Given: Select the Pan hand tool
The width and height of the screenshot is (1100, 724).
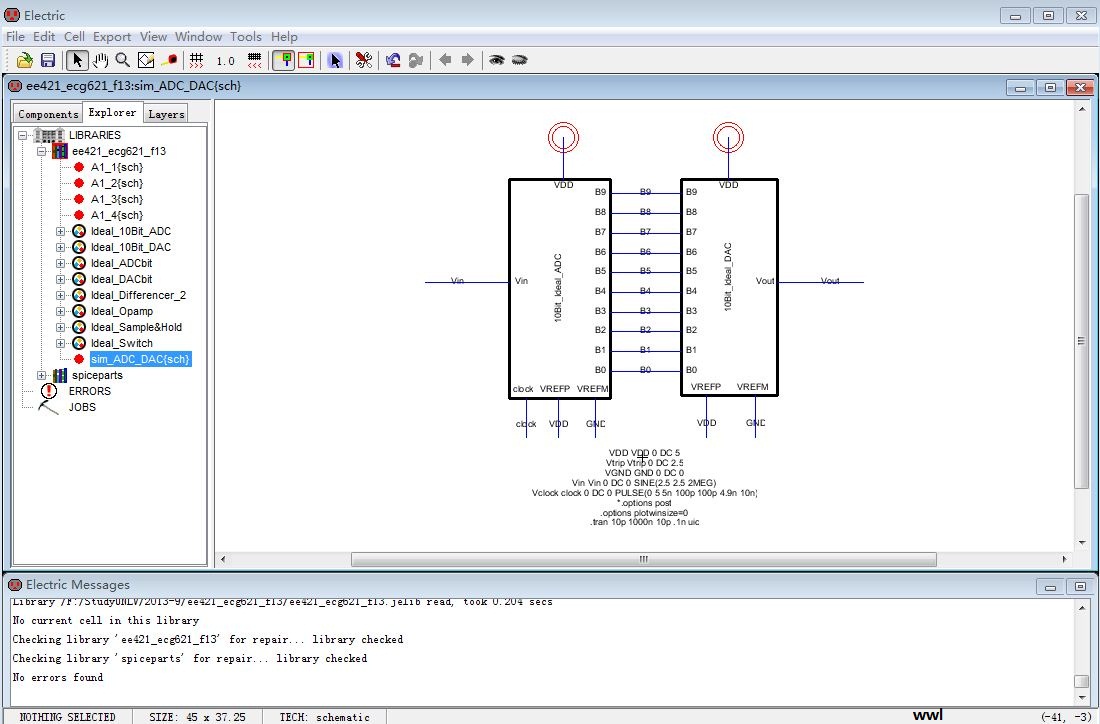Looking at the screenshot, I should (100, 61).
